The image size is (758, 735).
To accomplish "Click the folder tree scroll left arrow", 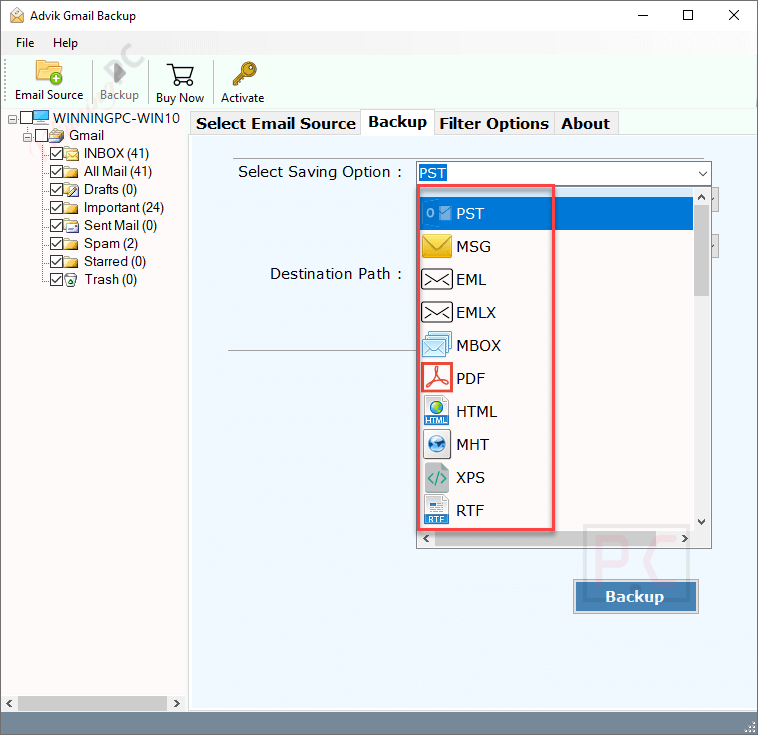I will click(x=9, y=703).
